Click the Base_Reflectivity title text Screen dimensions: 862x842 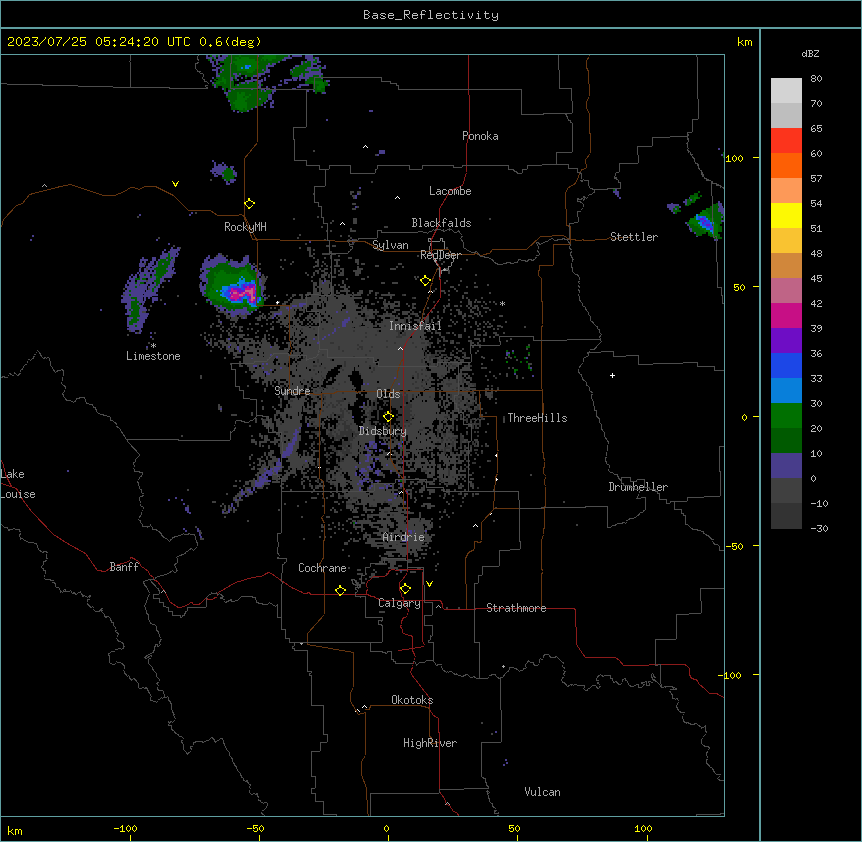click(x=431, y=15)
